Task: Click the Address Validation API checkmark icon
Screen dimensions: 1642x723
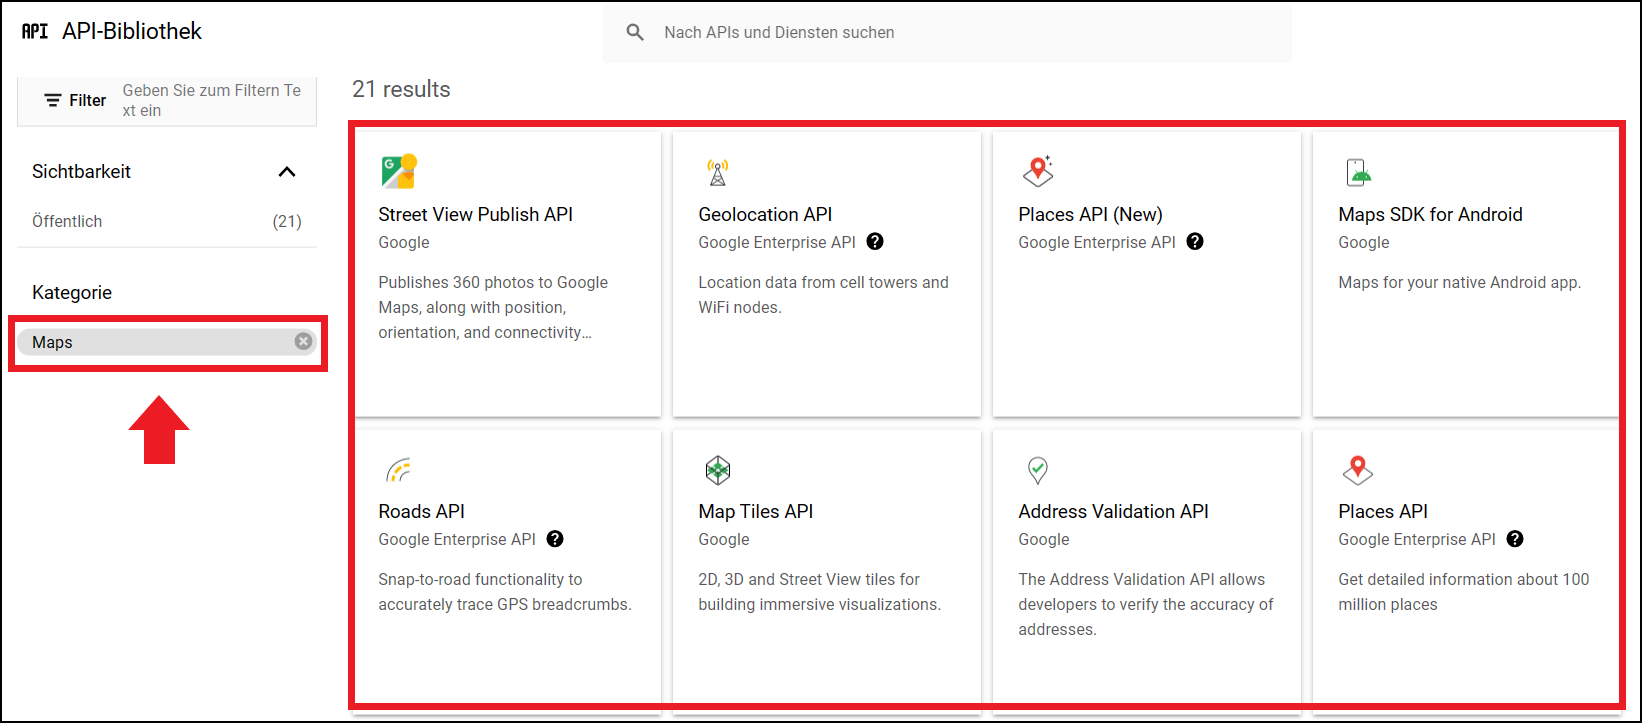Action: click(x=1038, y=469)
